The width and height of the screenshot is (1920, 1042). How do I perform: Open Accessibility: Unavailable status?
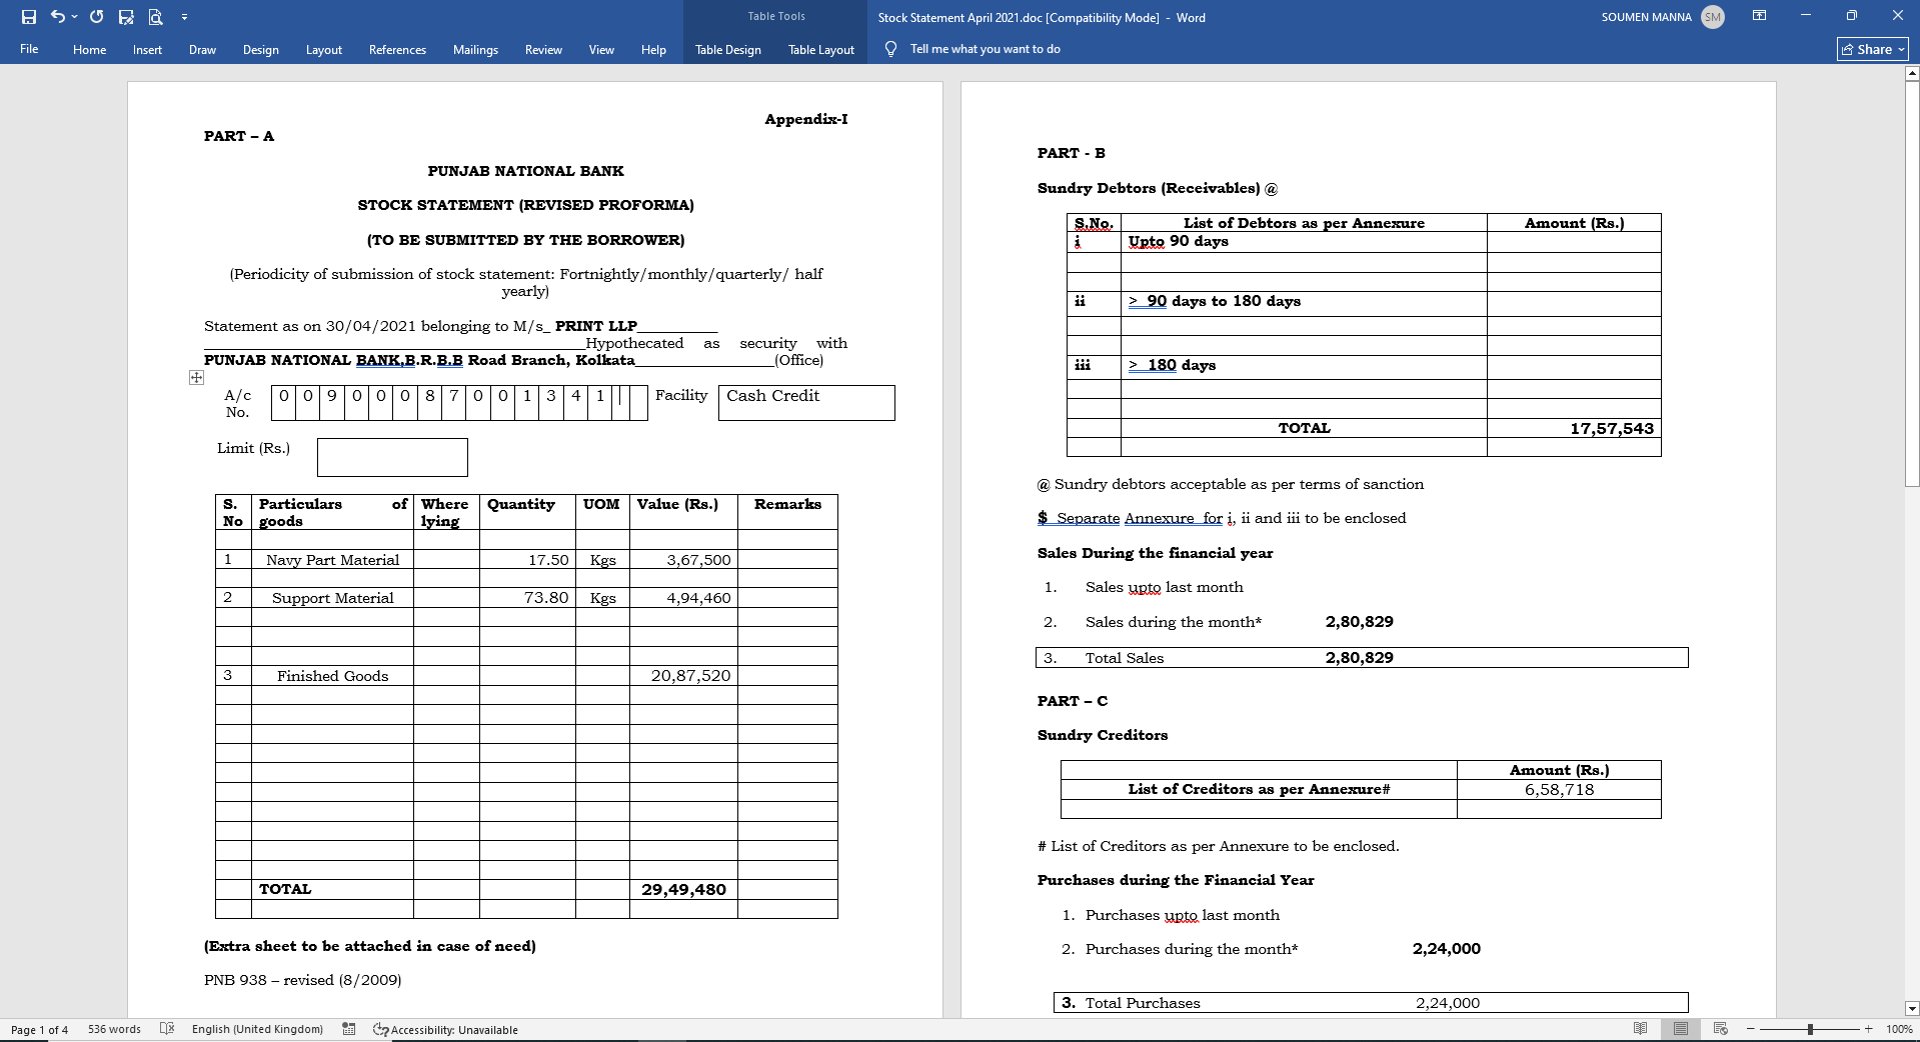tap(445, 1029)
